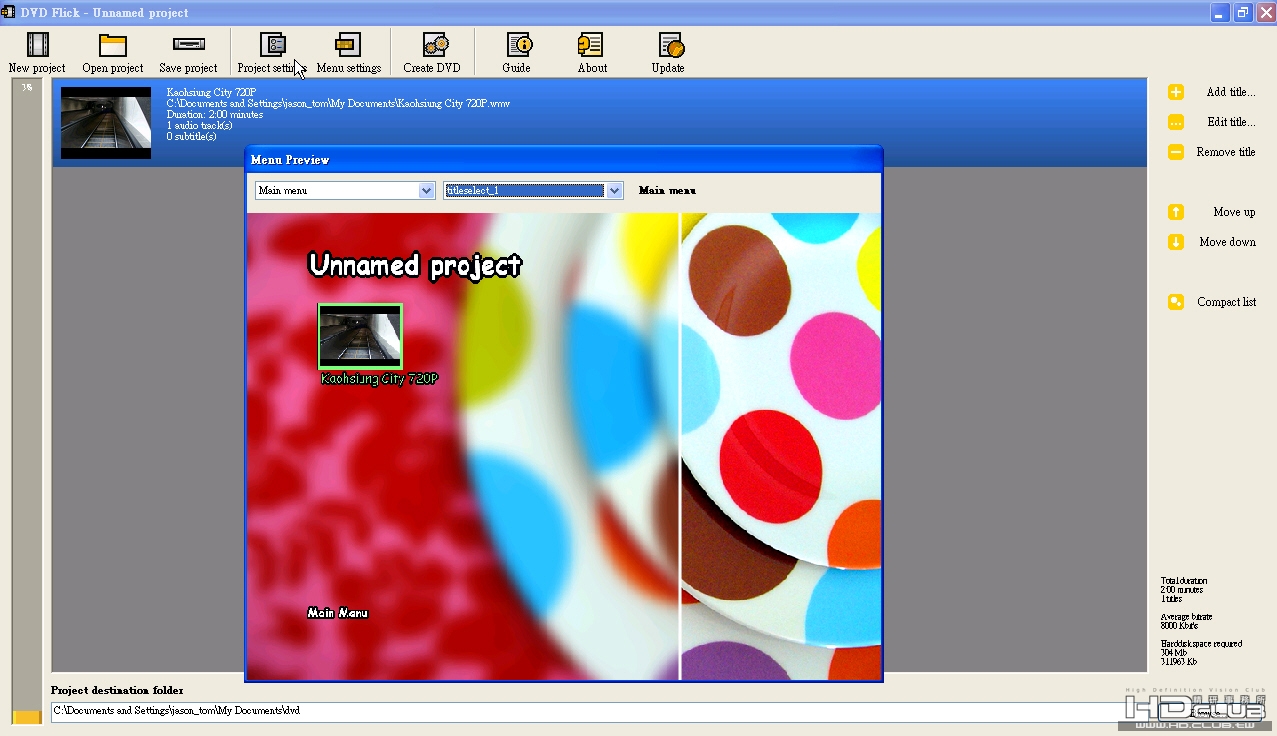1277x736 pixels.
Task: Maximize the DVD Flick window
Action: pos(1243,12)
